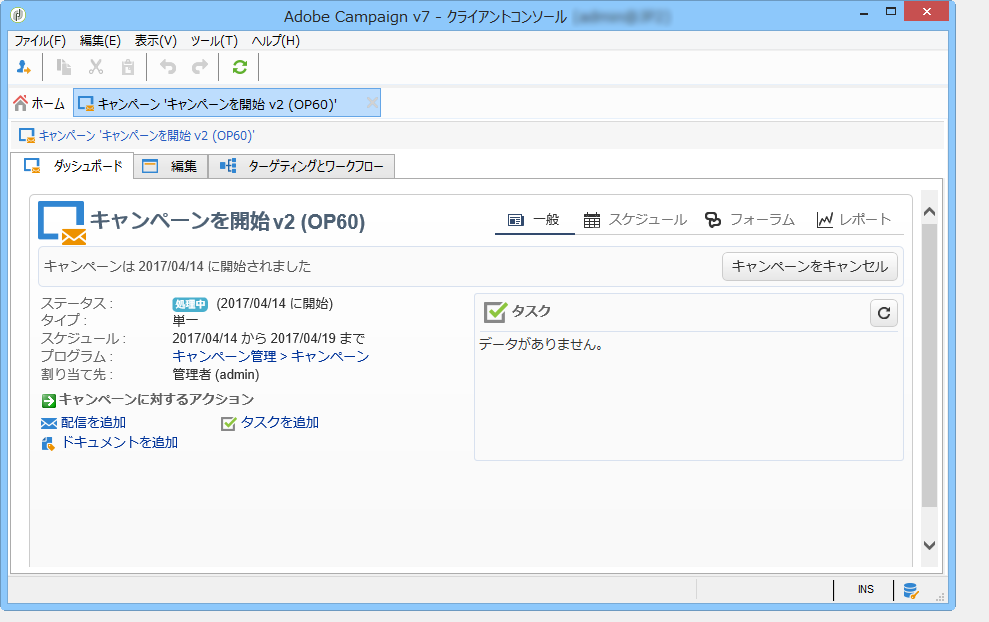Click the breadcrumb キャンペーン 'キャンペーンを開始 v2 (OP60)'
Viewport: 989px width, 622px height.
point(146,136)
